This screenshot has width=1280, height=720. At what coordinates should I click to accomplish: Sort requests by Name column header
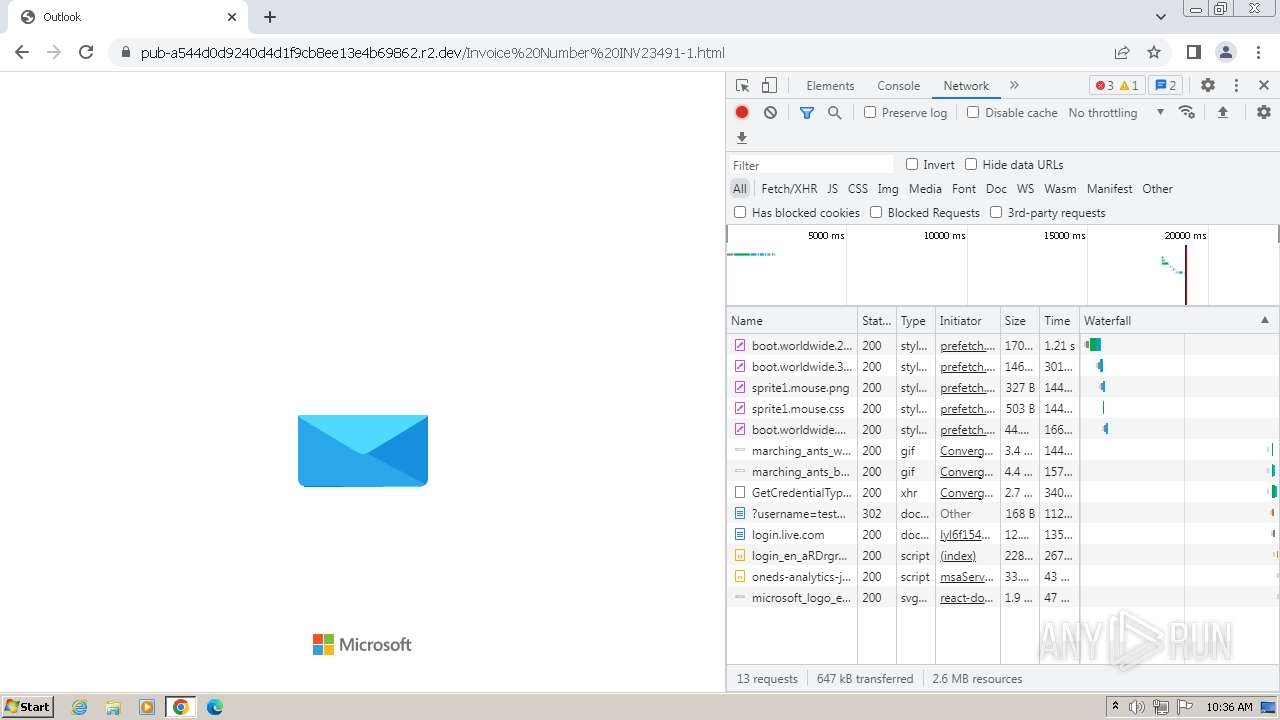[x=792, y=320]
